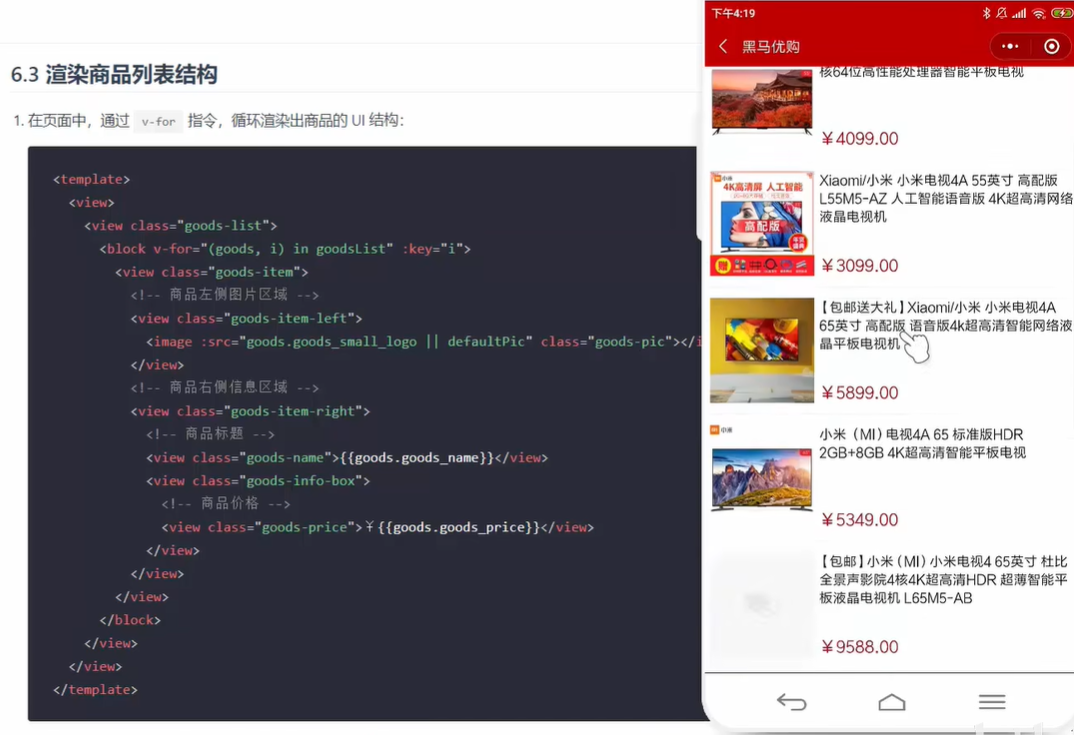The width and height of the screenshot is (1074, 735).
Task: Tap the circular close icon in capsule
Action: 1051,47
